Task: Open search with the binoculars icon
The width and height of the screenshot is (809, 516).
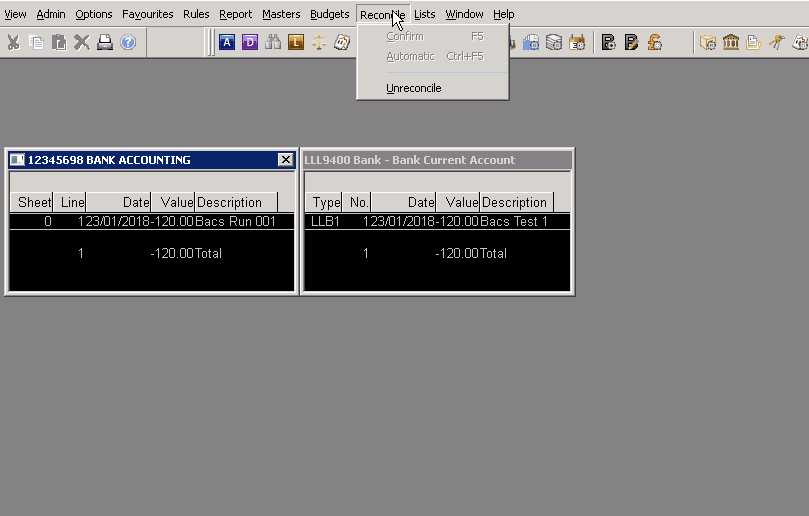Action: click(x=273, y=42)
